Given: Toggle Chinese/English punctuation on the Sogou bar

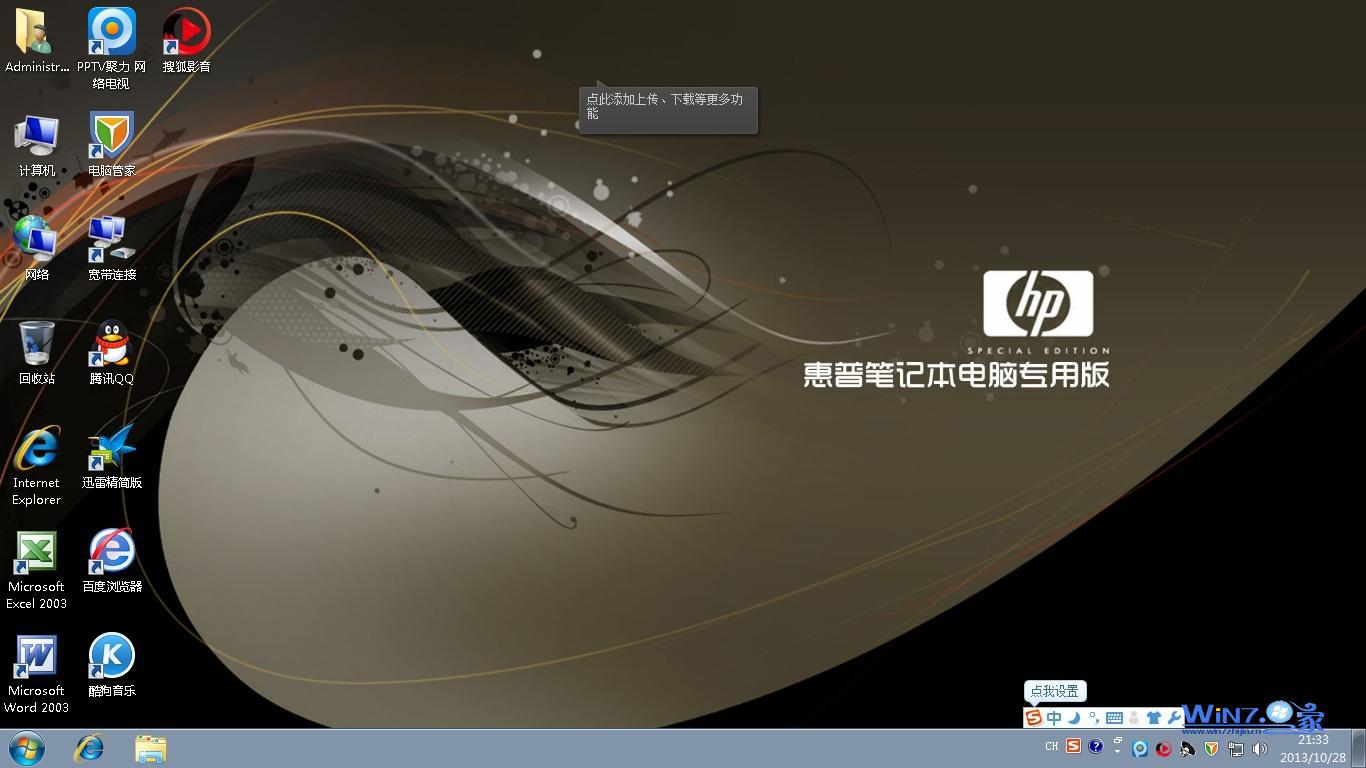Looking at the screenshot, I should (1094, 718).
